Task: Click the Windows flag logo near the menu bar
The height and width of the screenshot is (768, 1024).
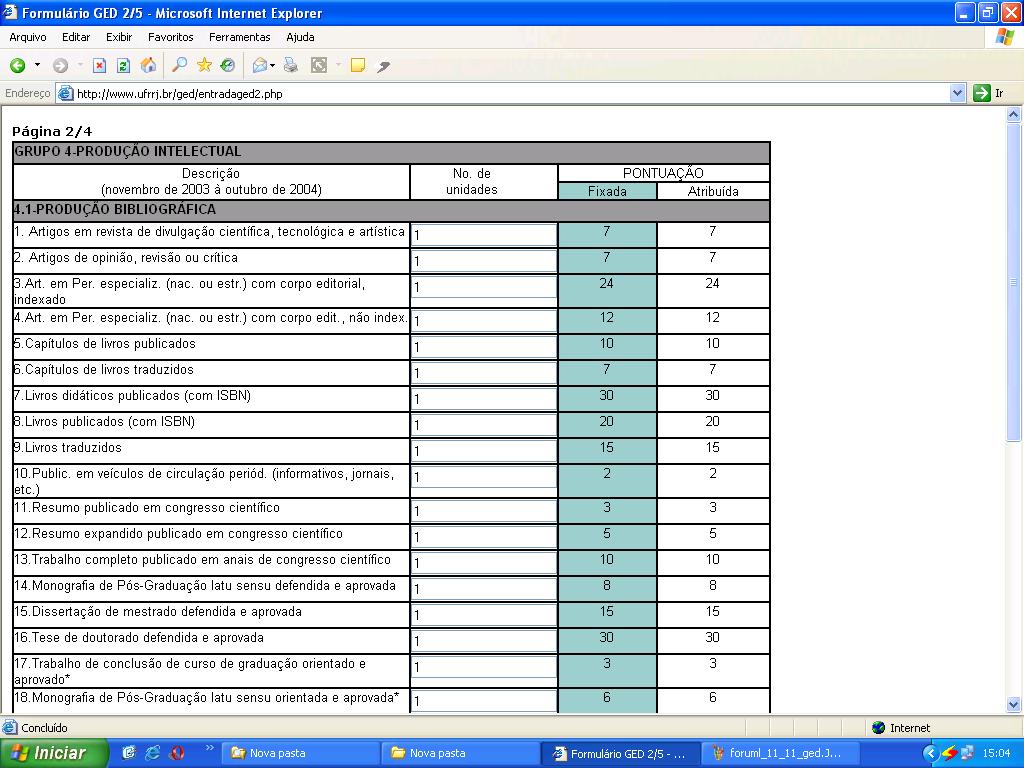Action: (1004, 37)
